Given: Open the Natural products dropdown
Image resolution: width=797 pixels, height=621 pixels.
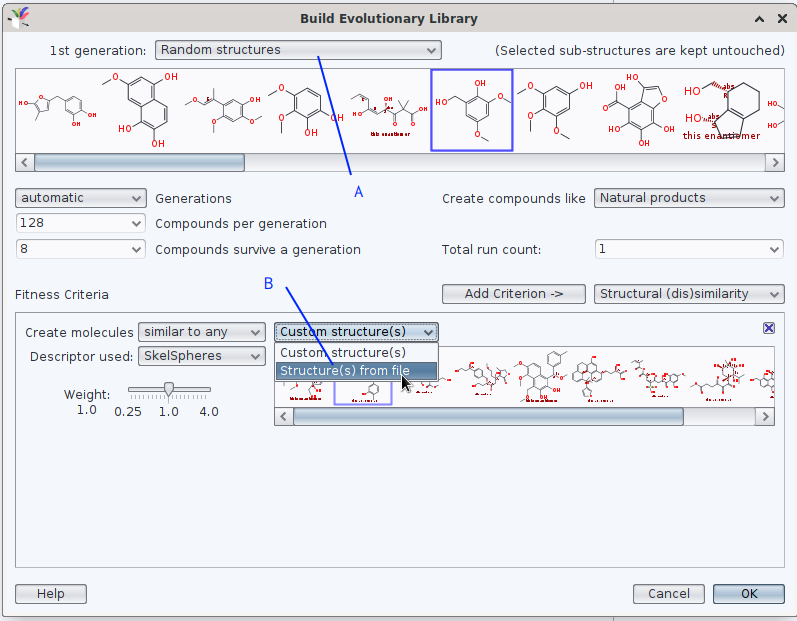Looking at the screenshot, I should coord(688,198).
